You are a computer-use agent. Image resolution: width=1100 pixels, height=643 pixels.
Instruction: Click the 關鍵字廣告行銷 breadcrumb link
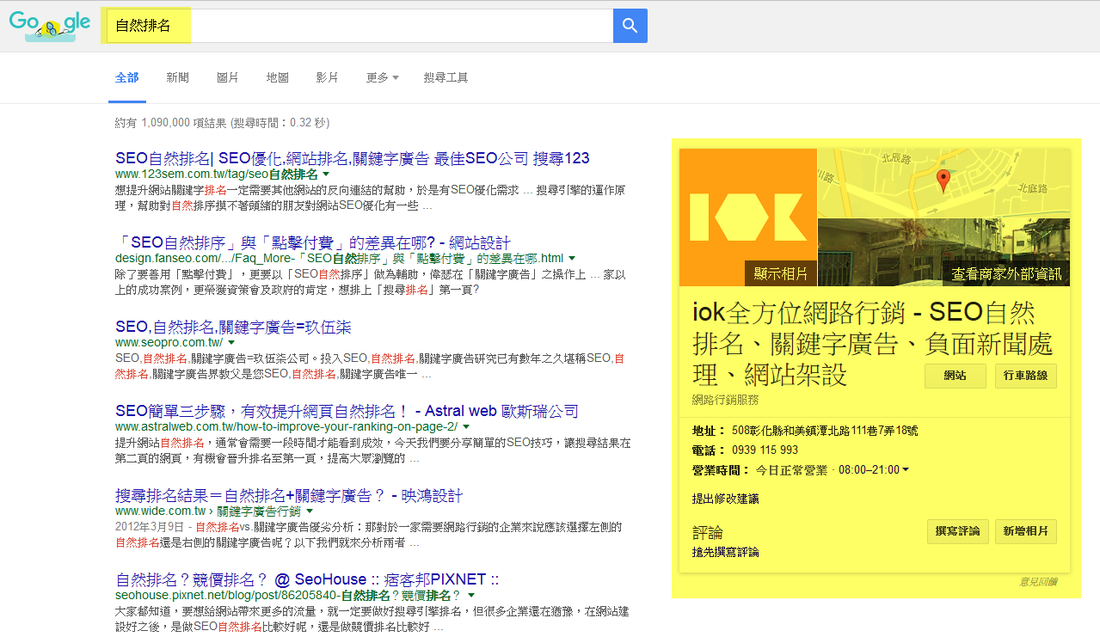point(258,512)
